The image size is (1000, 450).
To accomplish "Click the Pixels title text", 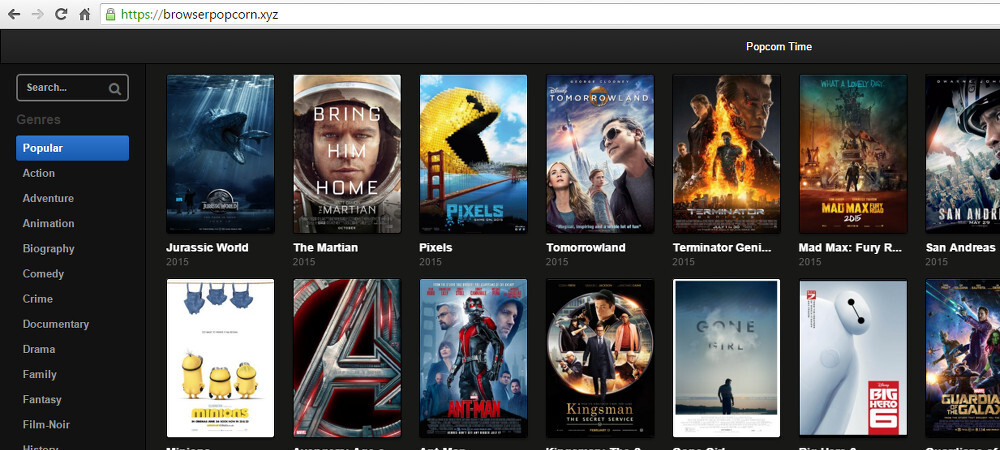I will pyautogui.click(x=436, y=247).
